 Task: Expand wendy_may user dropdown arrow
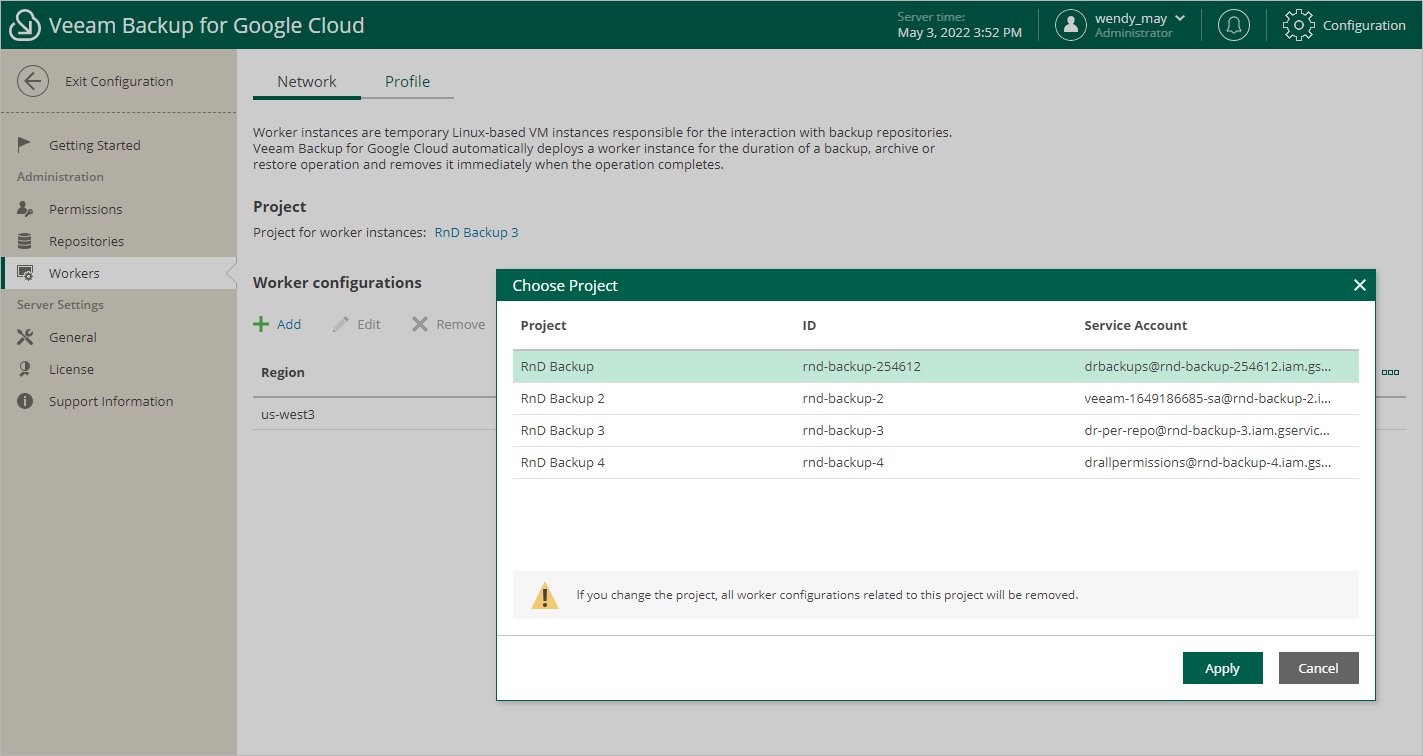[1180, 18]
